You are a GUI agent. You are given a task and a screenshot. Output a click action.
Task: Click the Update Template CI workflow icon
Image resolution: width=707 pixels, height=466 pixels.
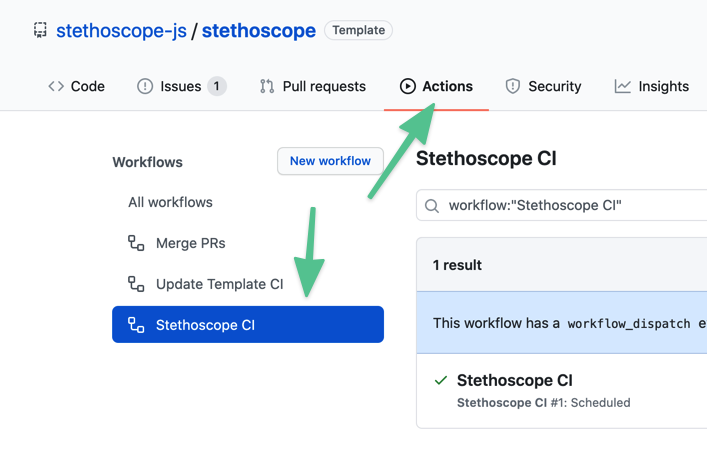click(x=136, y=284)
